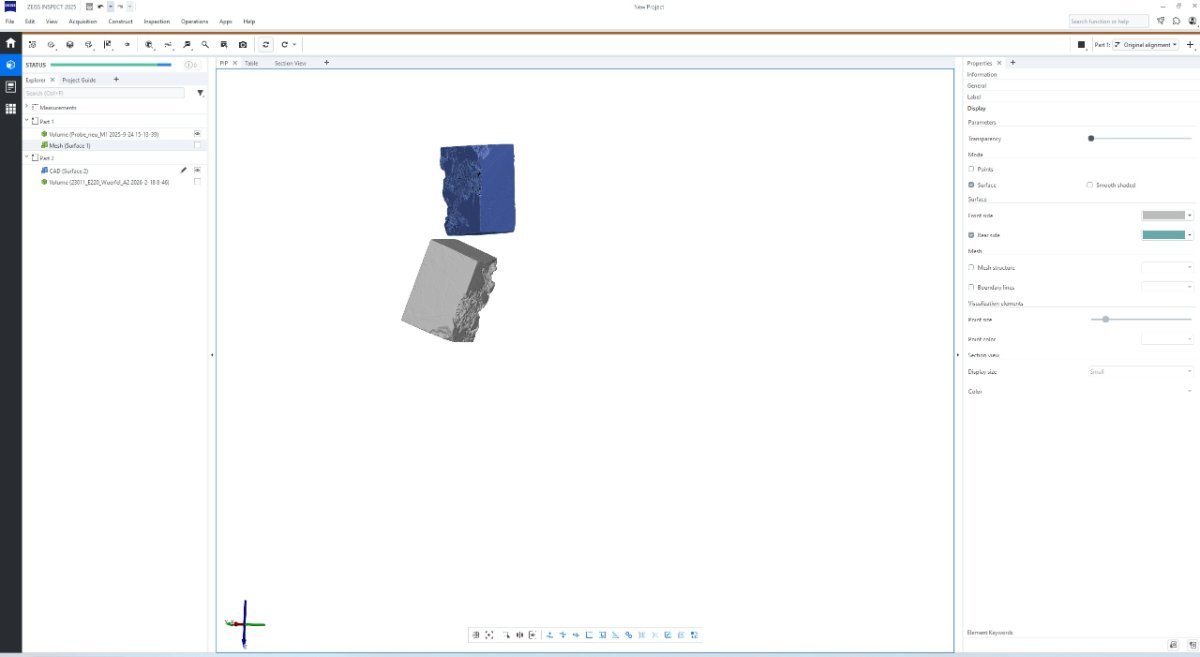Viewport: 1200px width, 657px height.
Task: Switch to the Section View tab
Action: point(290,63)
